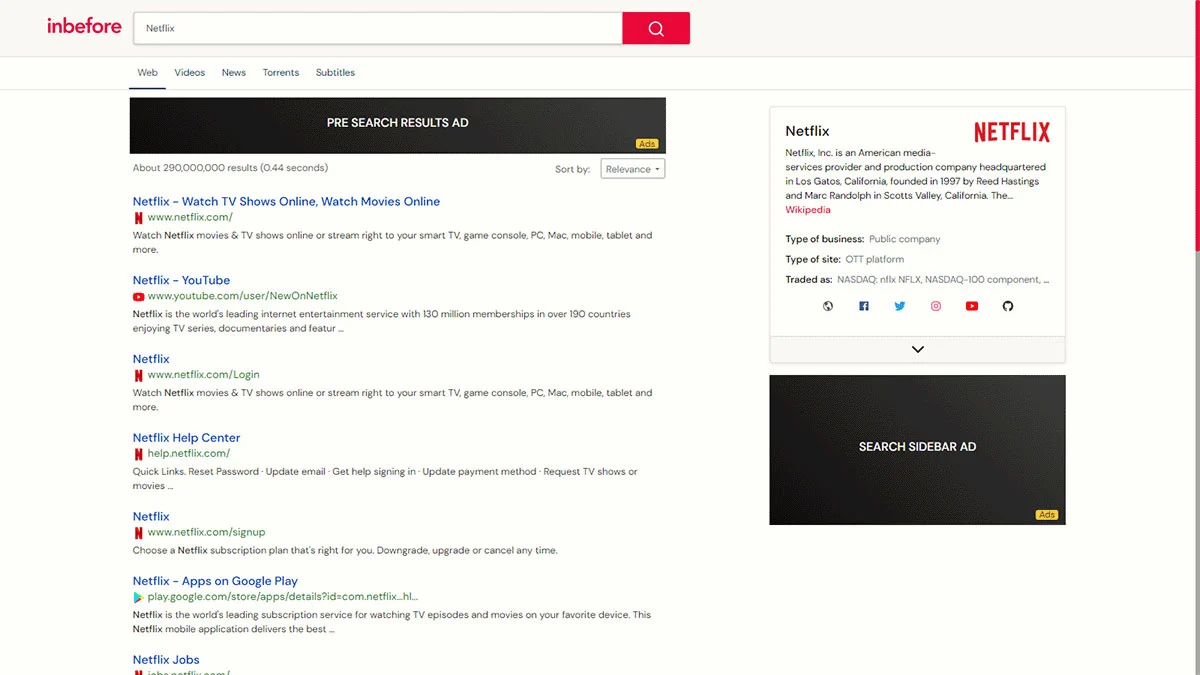
Task: Click the Ads badge on pre-search banner
Action: [x=647, y=144]
